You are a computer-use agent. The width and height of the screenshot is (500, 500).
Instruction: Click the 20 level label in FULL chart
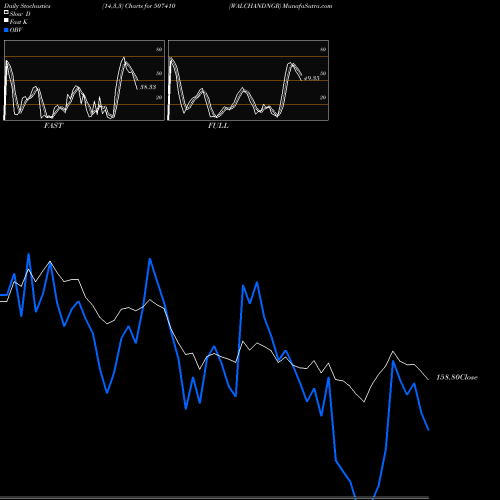coord(323,97)
